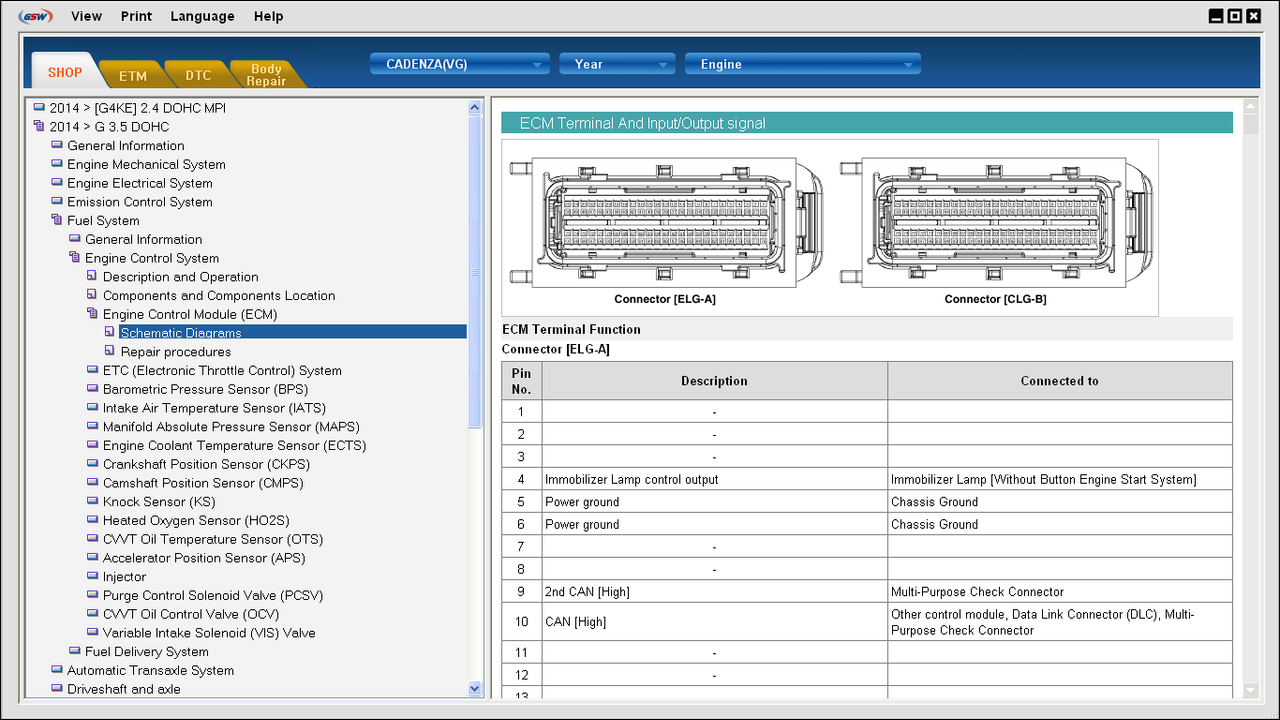Select Injector tree entry
The height and width of the screenshot is (720, 1280).
124,577
